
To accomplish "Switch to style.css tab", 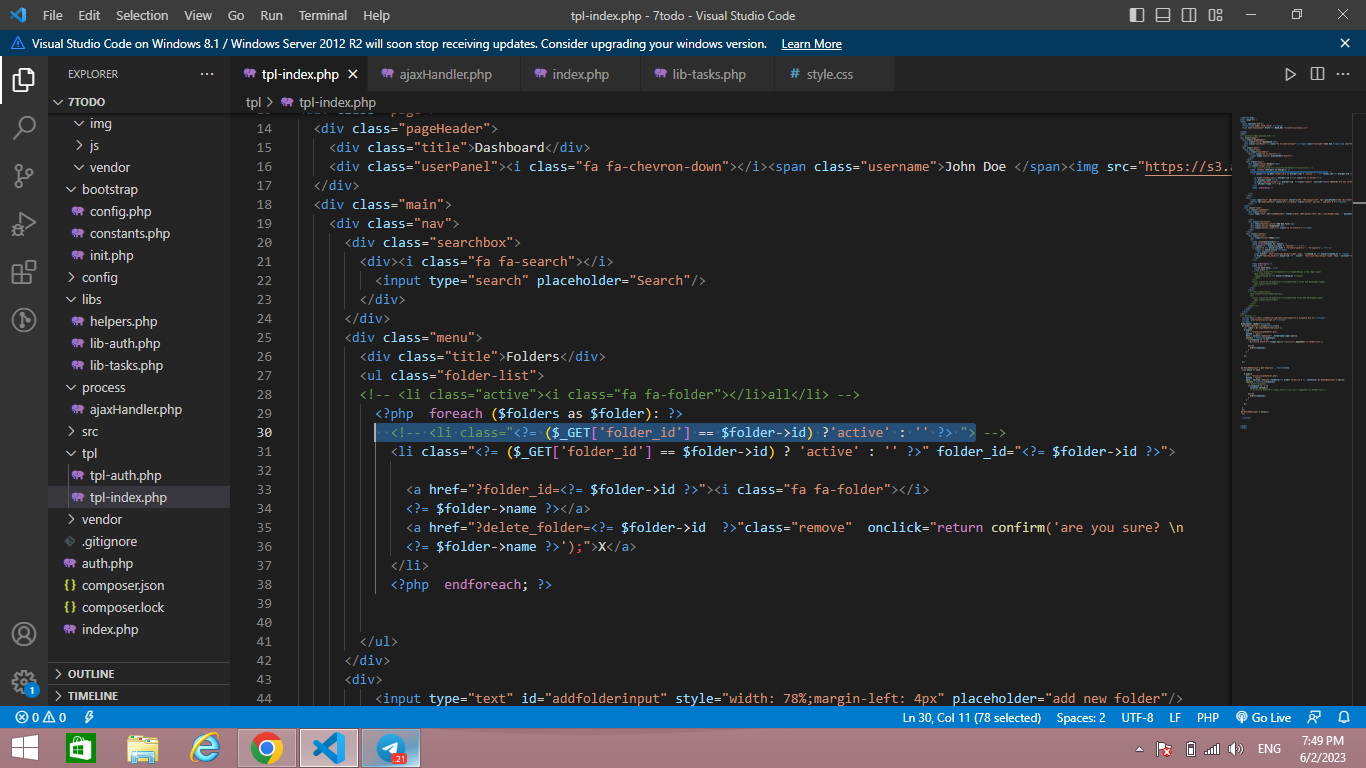I will click(829, 74).
